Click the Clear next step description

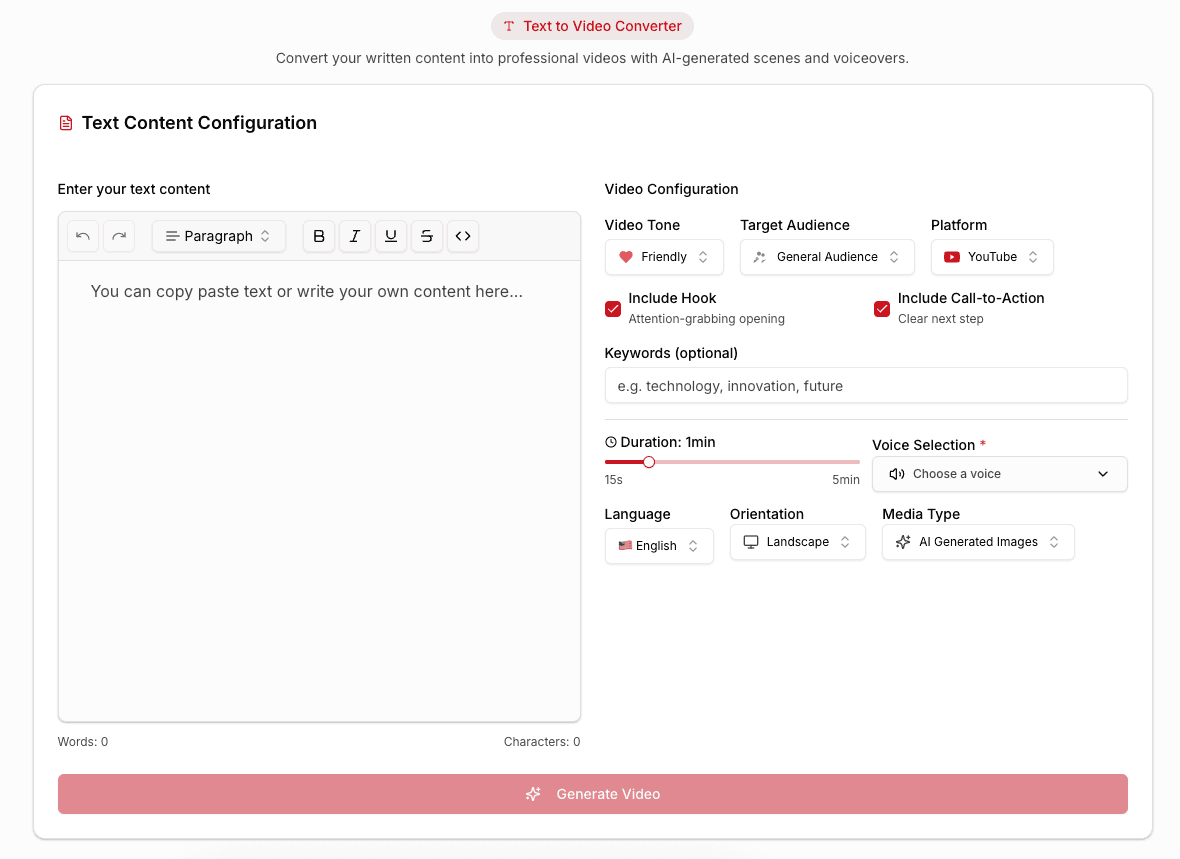pos(941,318)
